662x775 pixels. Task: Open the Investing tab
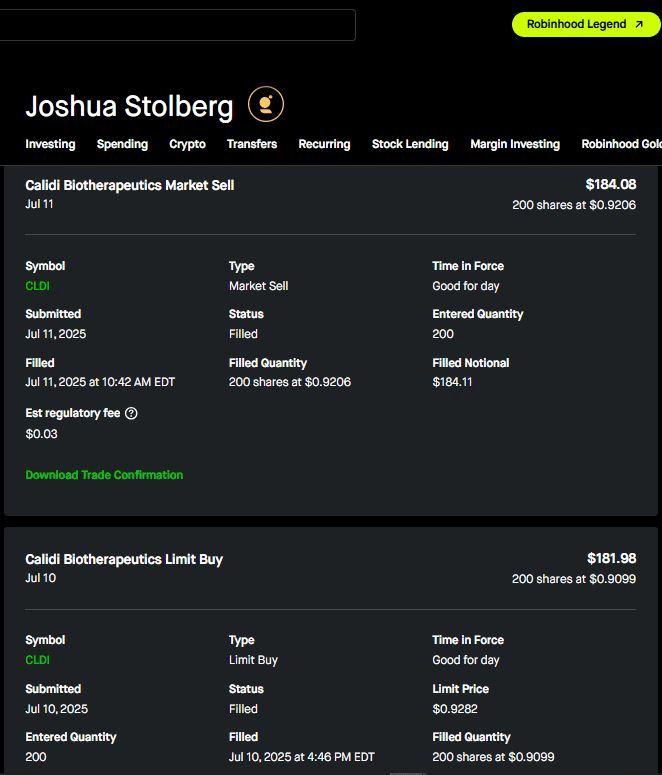tap(50, 144)
